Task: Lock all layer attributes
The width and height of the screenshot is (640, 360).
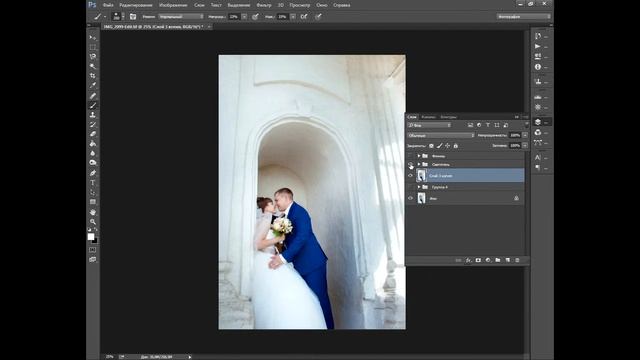Action: tap(456, 146)
